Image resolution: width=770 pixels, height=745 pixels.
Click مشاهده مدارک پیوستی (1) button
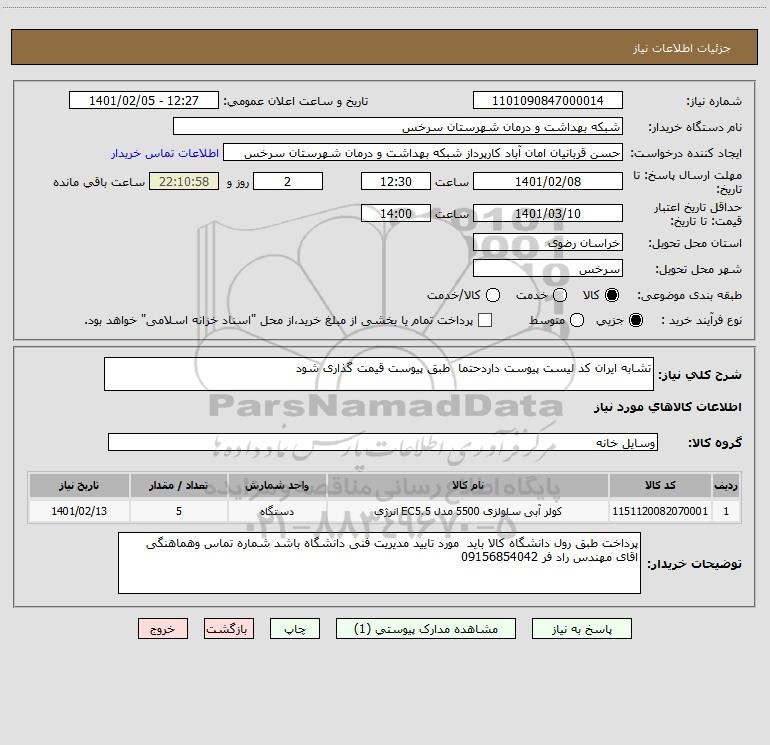point(426,629)
